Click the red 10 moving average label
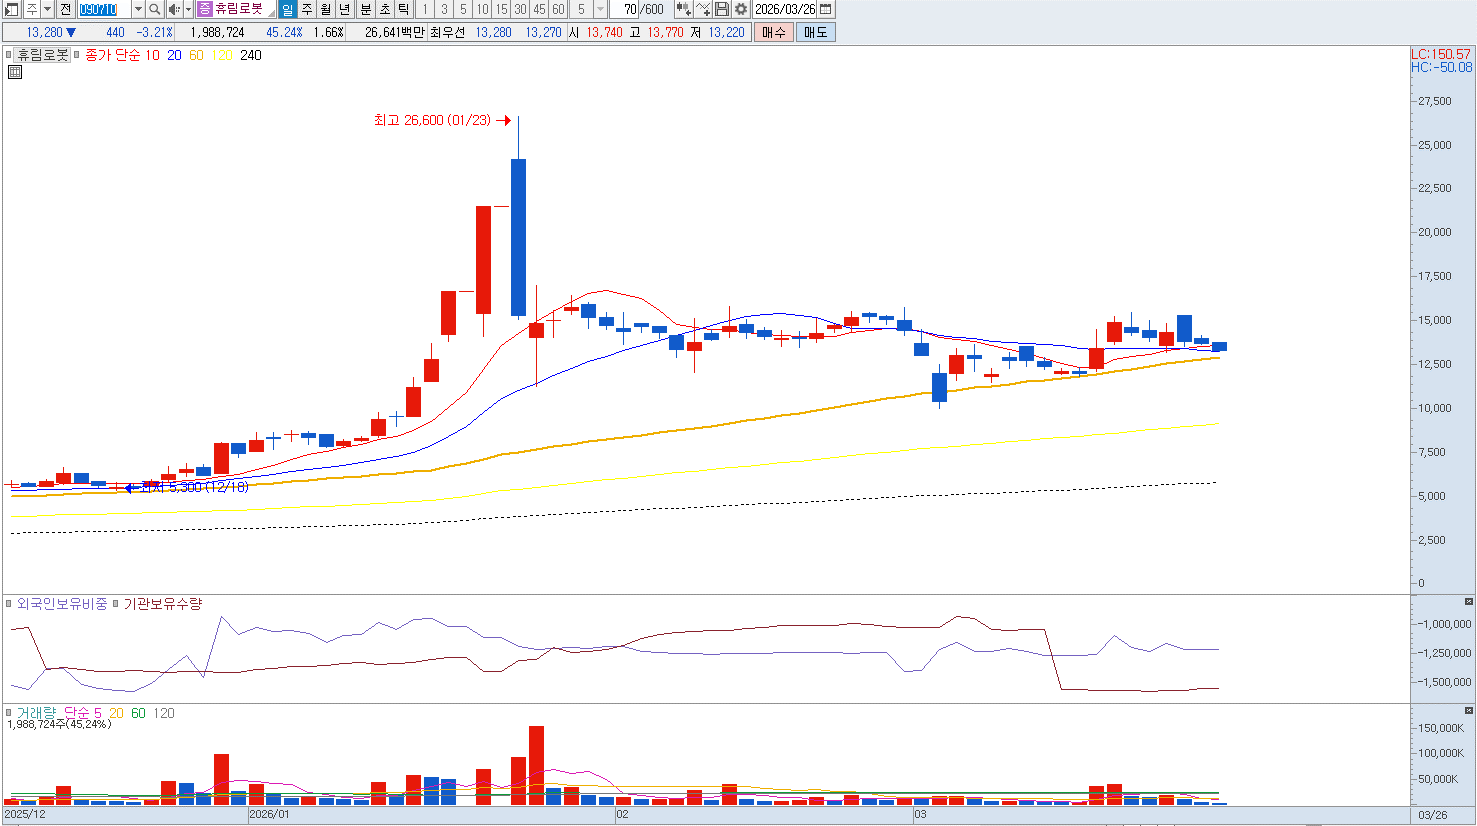The height and width of the screenshot is (826, 1477). 152,55
